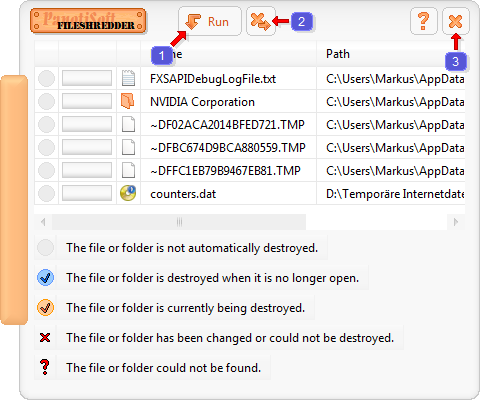The height and width of the screenshot is (400, 480).
Task: Click horizontal scrollbar right arrow
Action: (x=456, y=222)
